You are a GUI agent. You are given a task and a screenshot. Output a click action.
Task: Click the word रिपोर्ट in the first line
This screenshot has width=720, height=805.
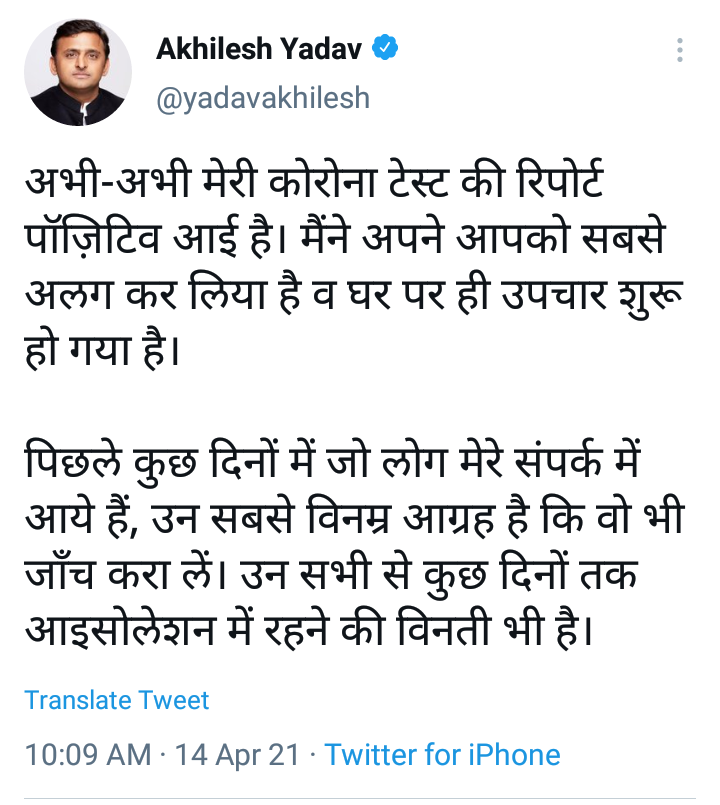[561, 181]
